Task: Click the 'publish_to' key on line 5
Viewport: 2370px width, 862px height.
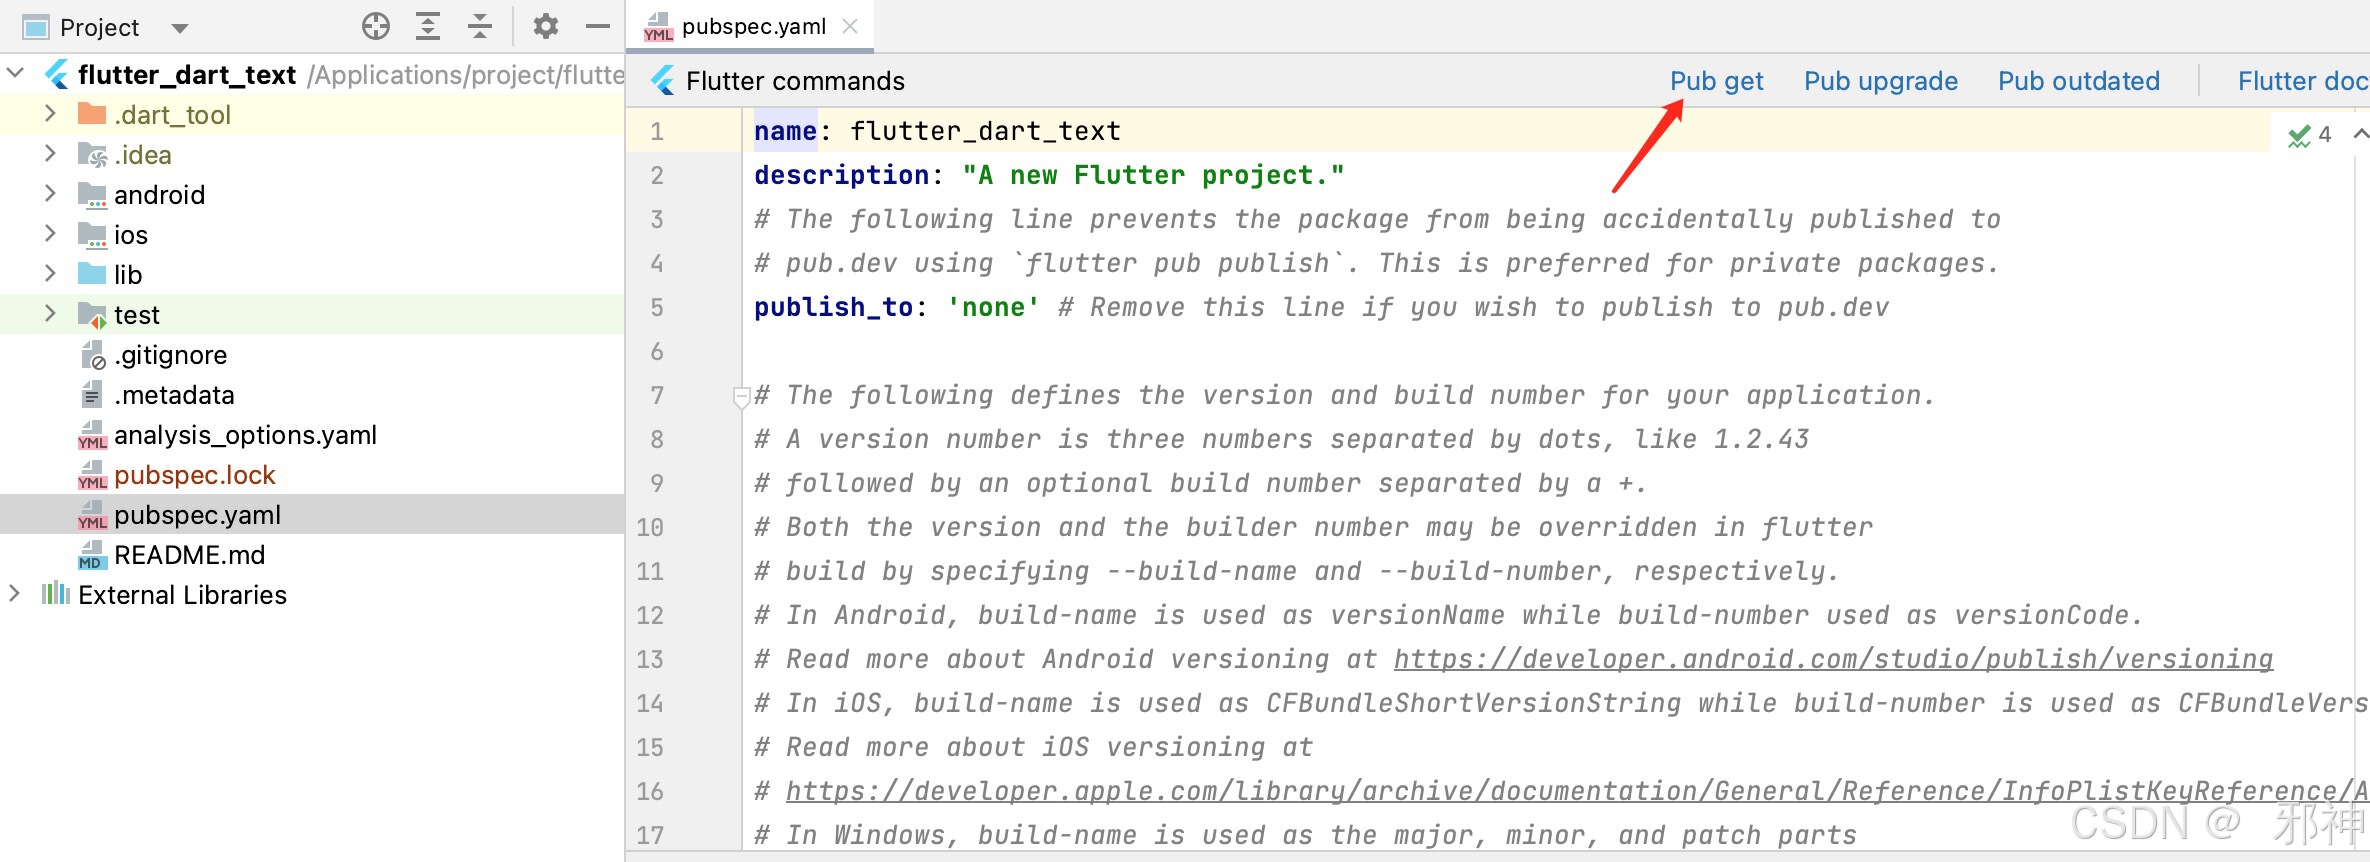Action: pos(834,307)
